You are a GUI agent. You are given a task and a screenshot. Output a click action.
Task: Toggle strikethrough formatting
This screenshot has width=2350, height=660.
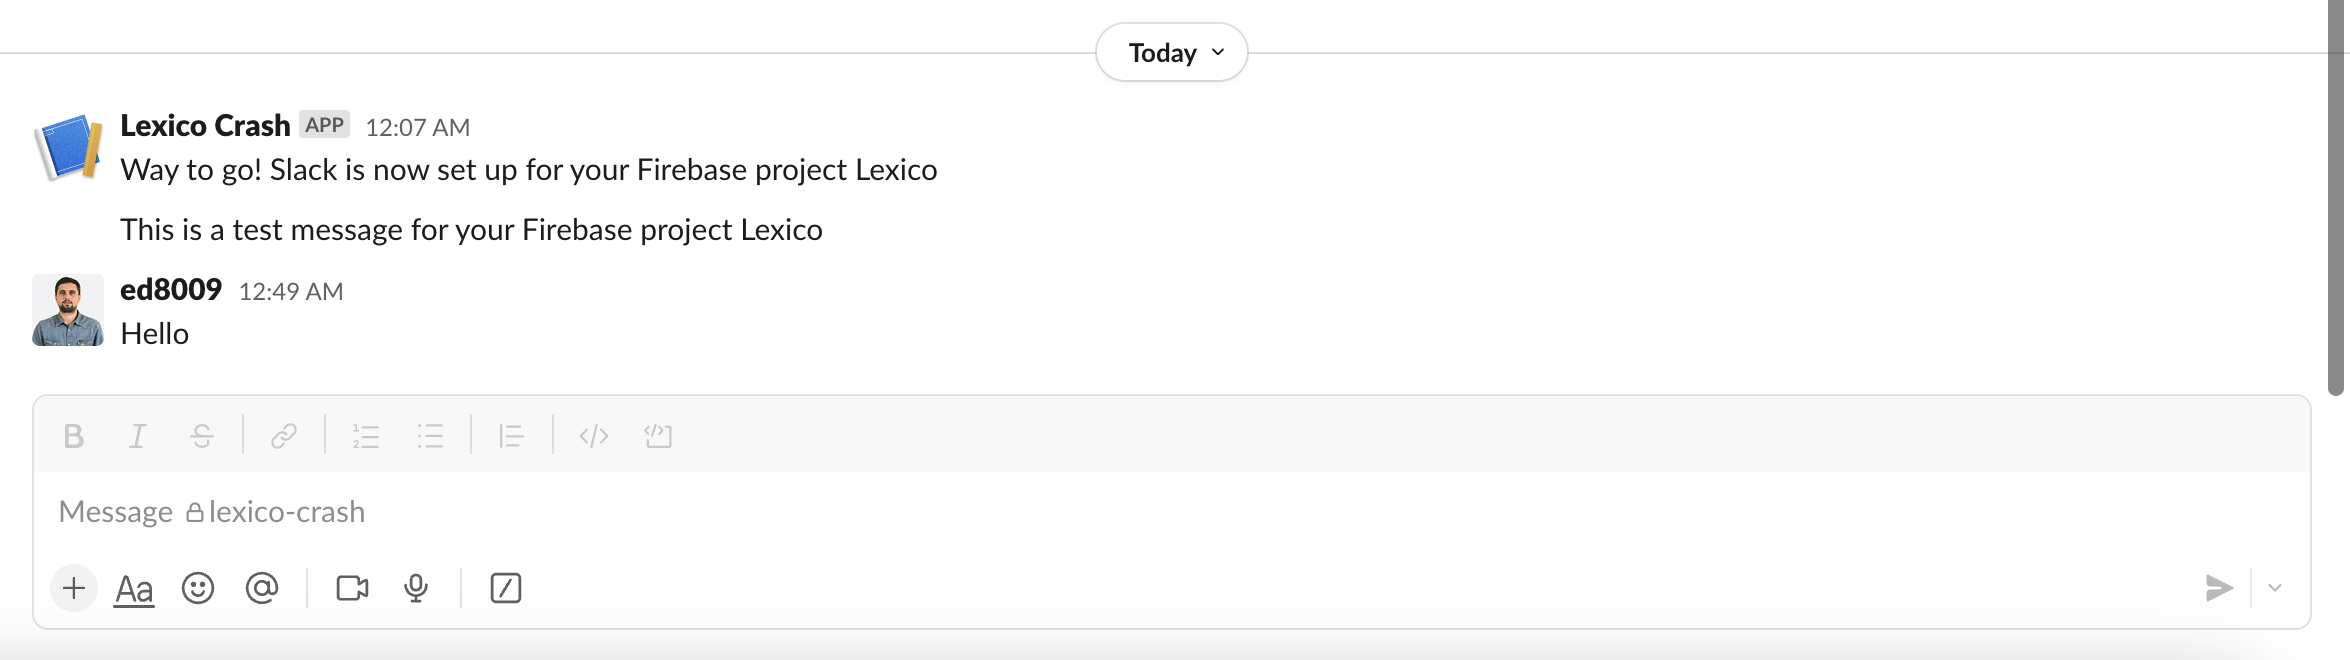202,436
